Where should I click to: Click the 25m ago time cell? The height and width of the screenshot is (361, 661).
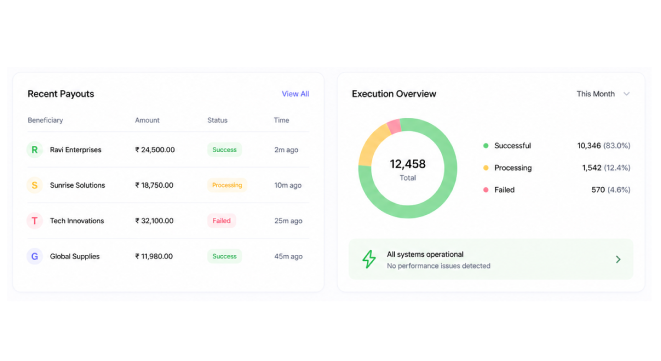(x=288, y=221)
